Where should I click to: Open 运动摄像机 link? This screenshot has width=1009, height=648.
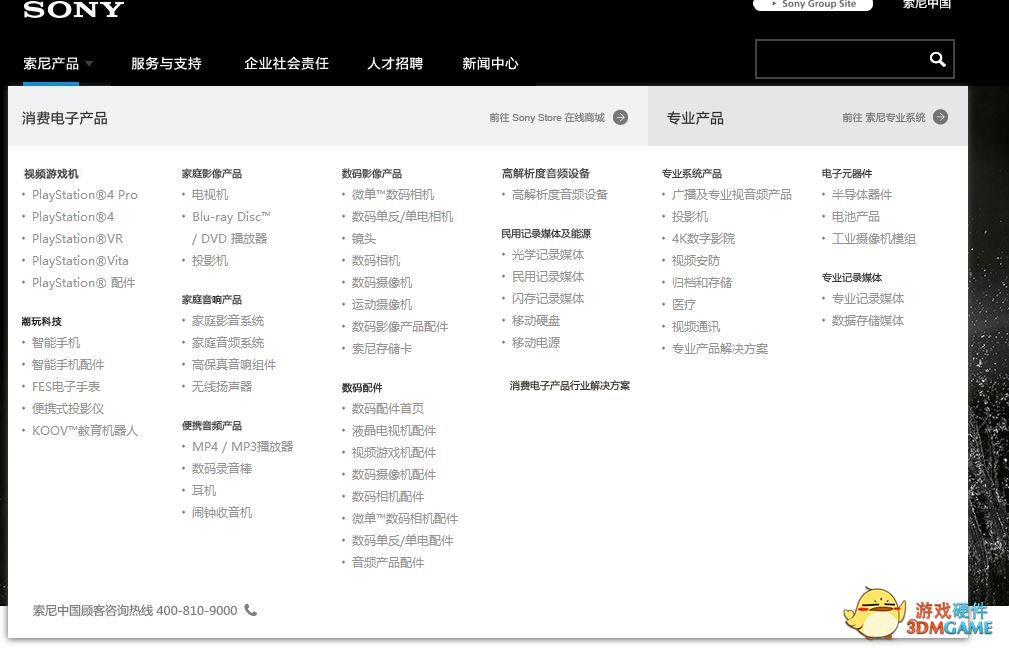(x=382, y=304)
